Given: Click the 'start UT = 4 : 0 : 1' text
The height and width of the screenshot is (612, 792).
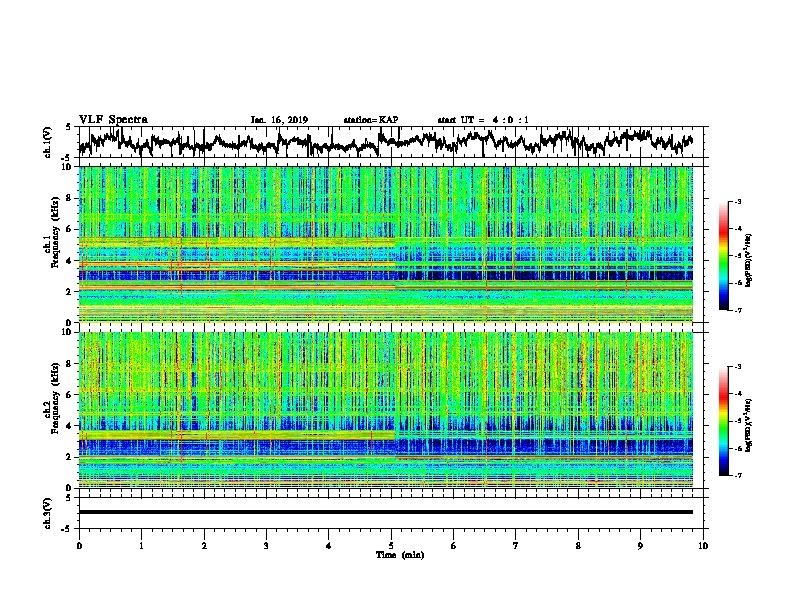Looking at the screenshot, I should pyautogui.click(x=483, y=120).
